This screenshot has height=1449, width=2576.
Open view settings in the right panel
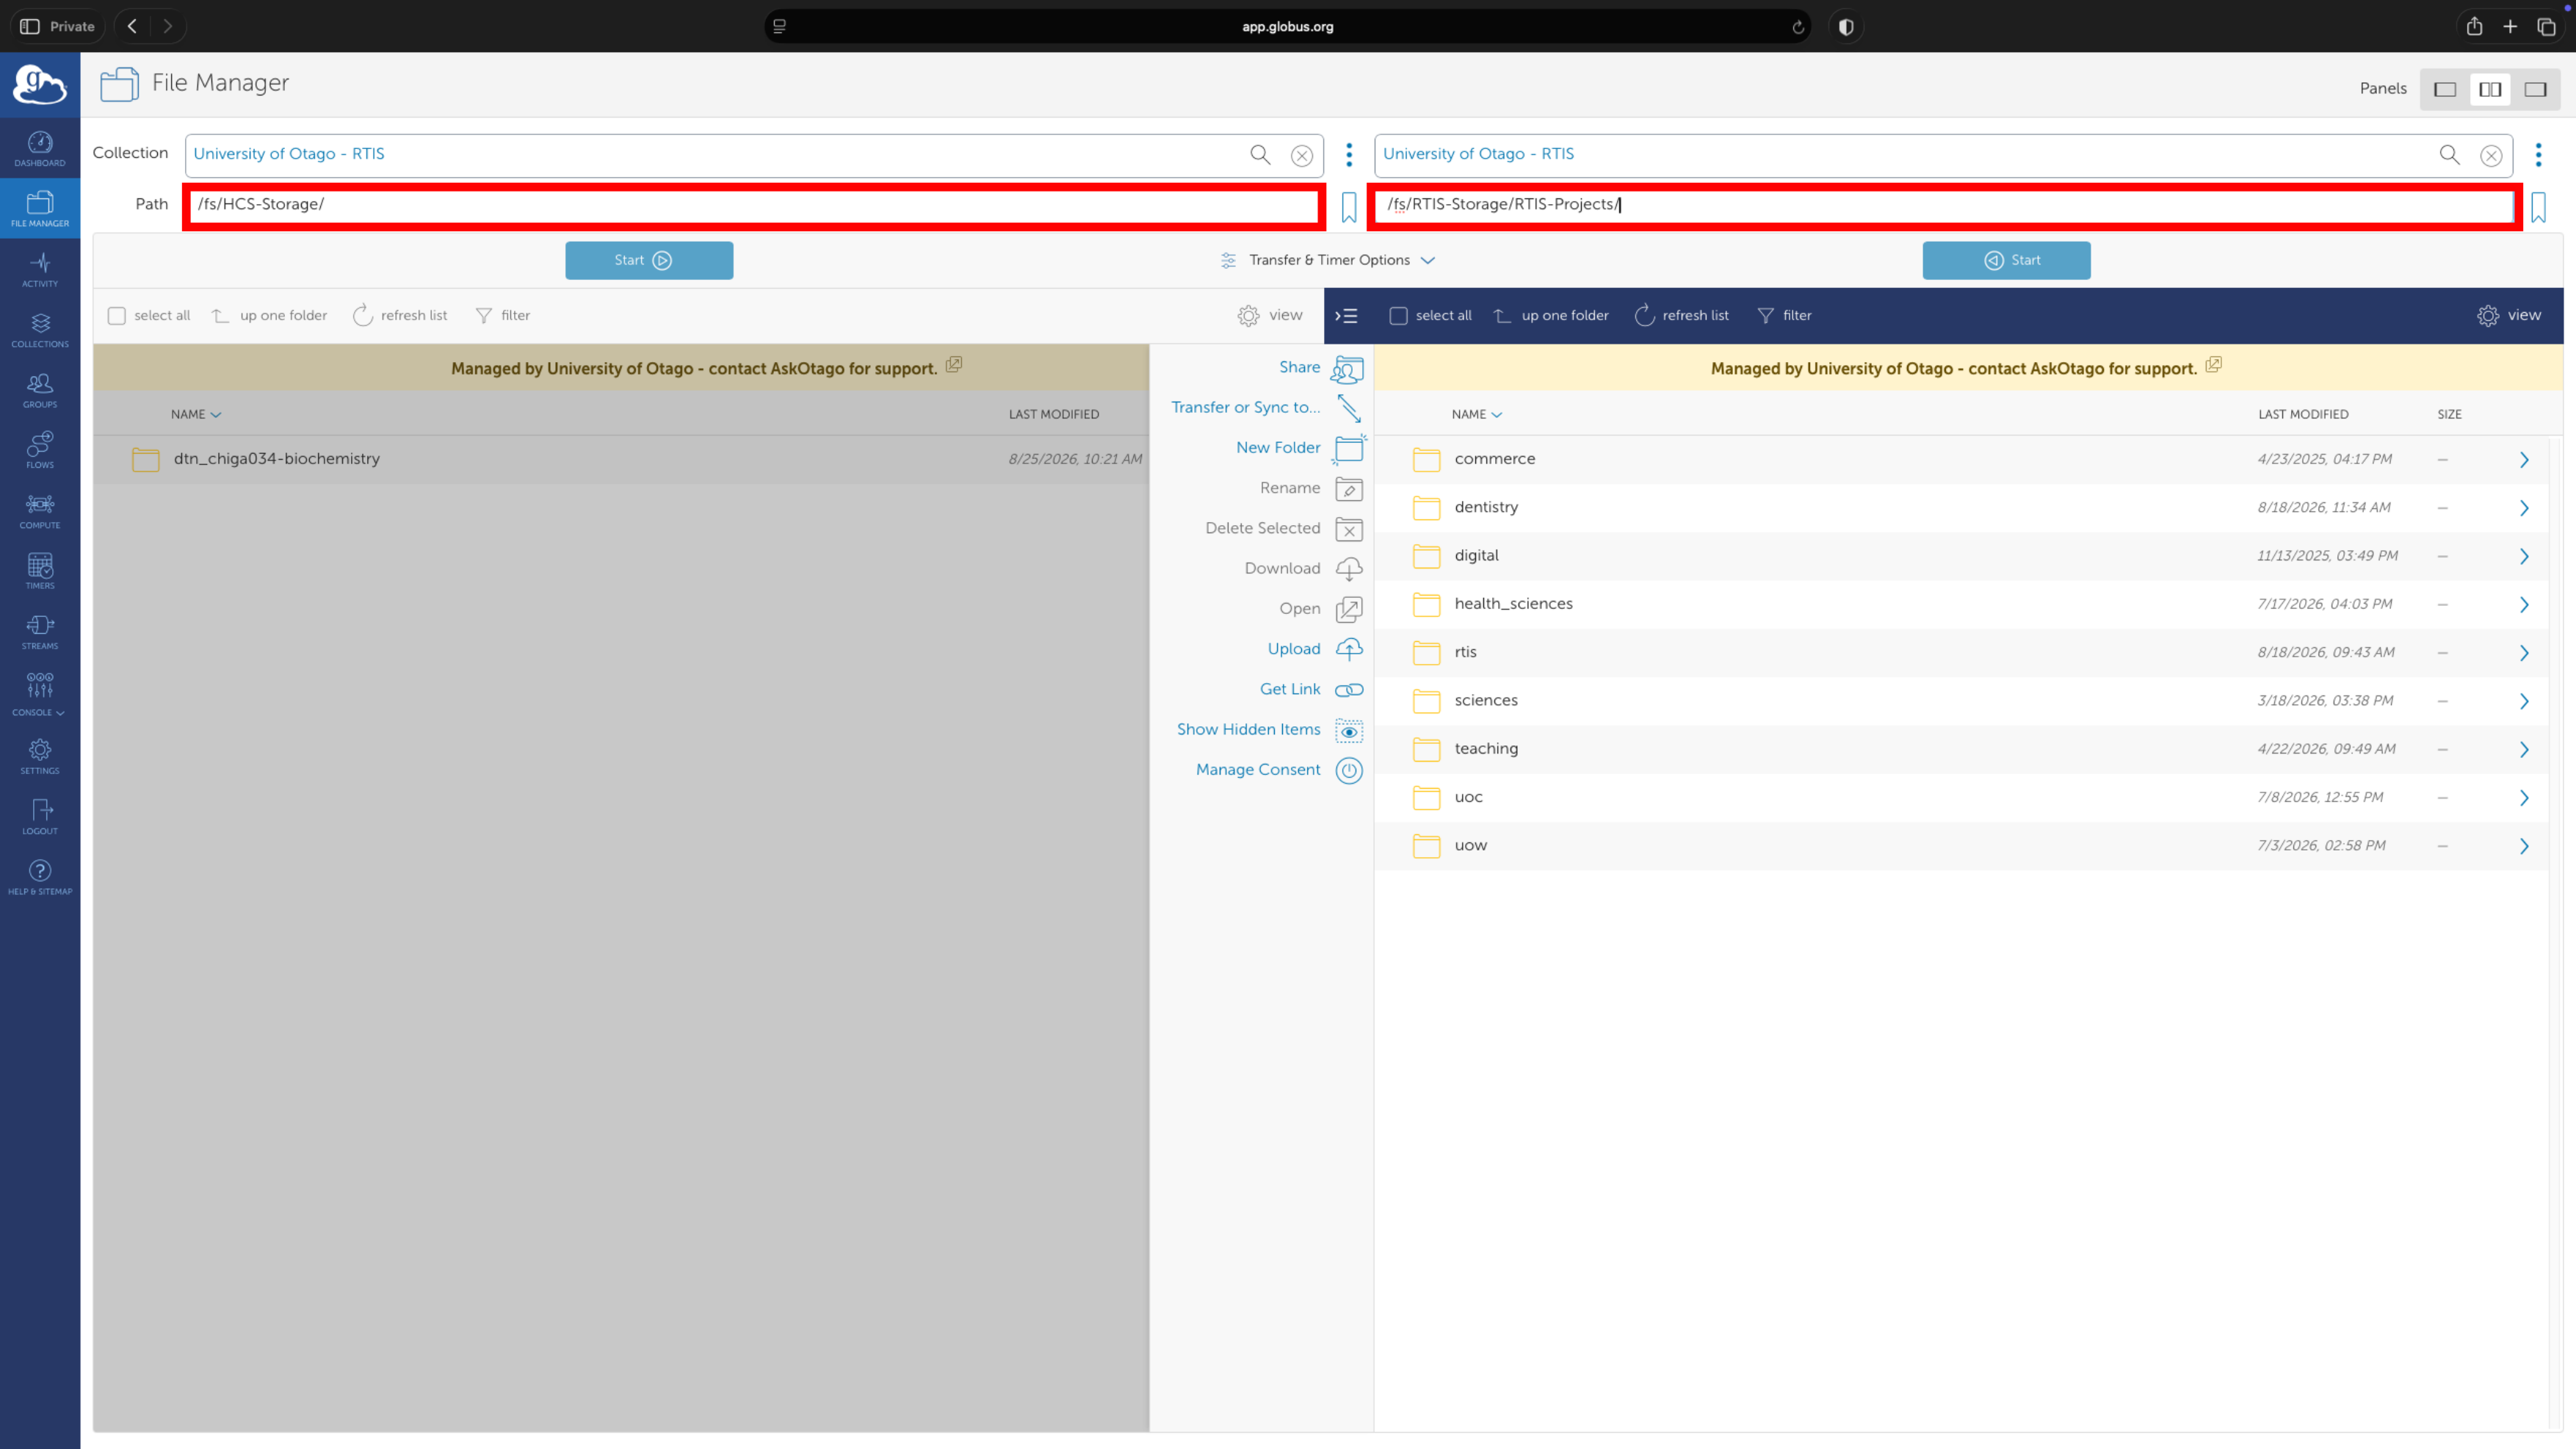tap(2509, 316)
